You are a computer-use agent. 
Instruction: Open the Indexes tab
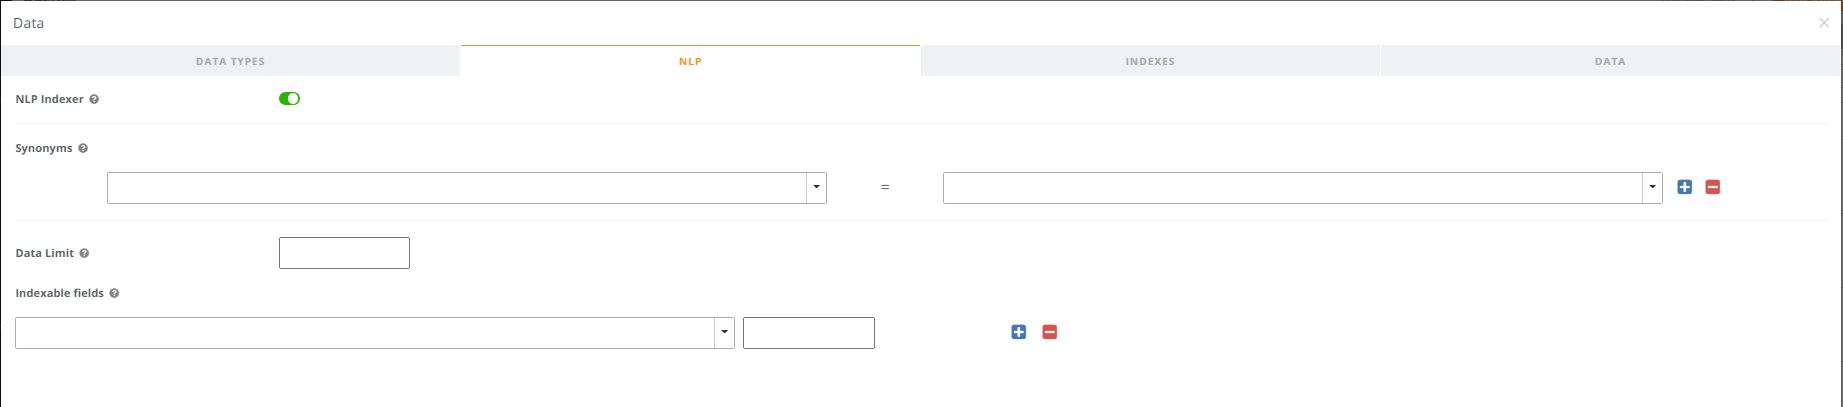[1150, 61]
